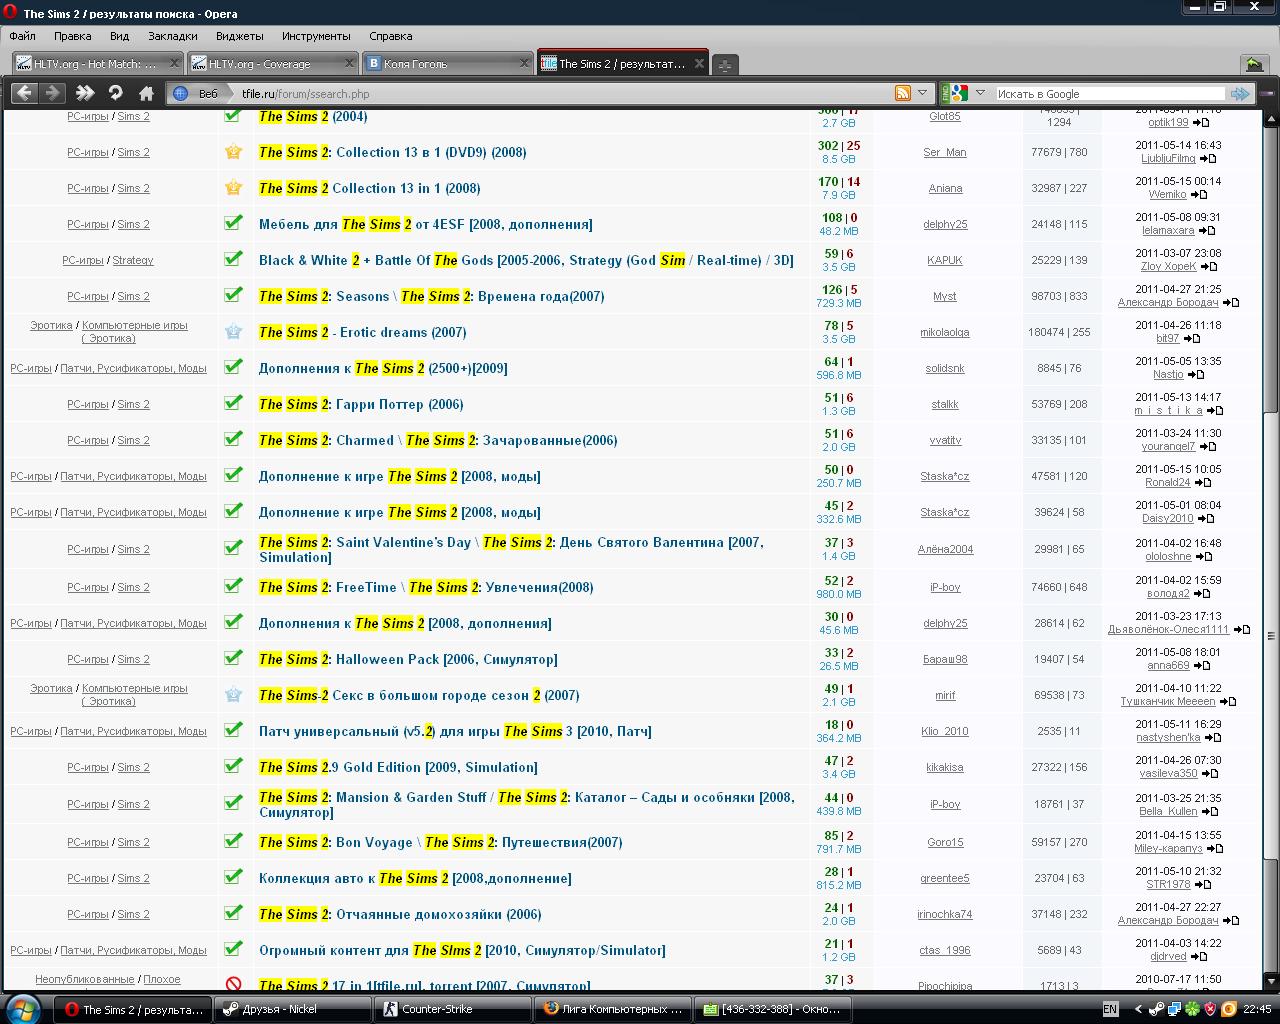1280x1024 pixels.
Task: Jump to last post by Ronald24 arrow icon
Action: click(1201, 483)
